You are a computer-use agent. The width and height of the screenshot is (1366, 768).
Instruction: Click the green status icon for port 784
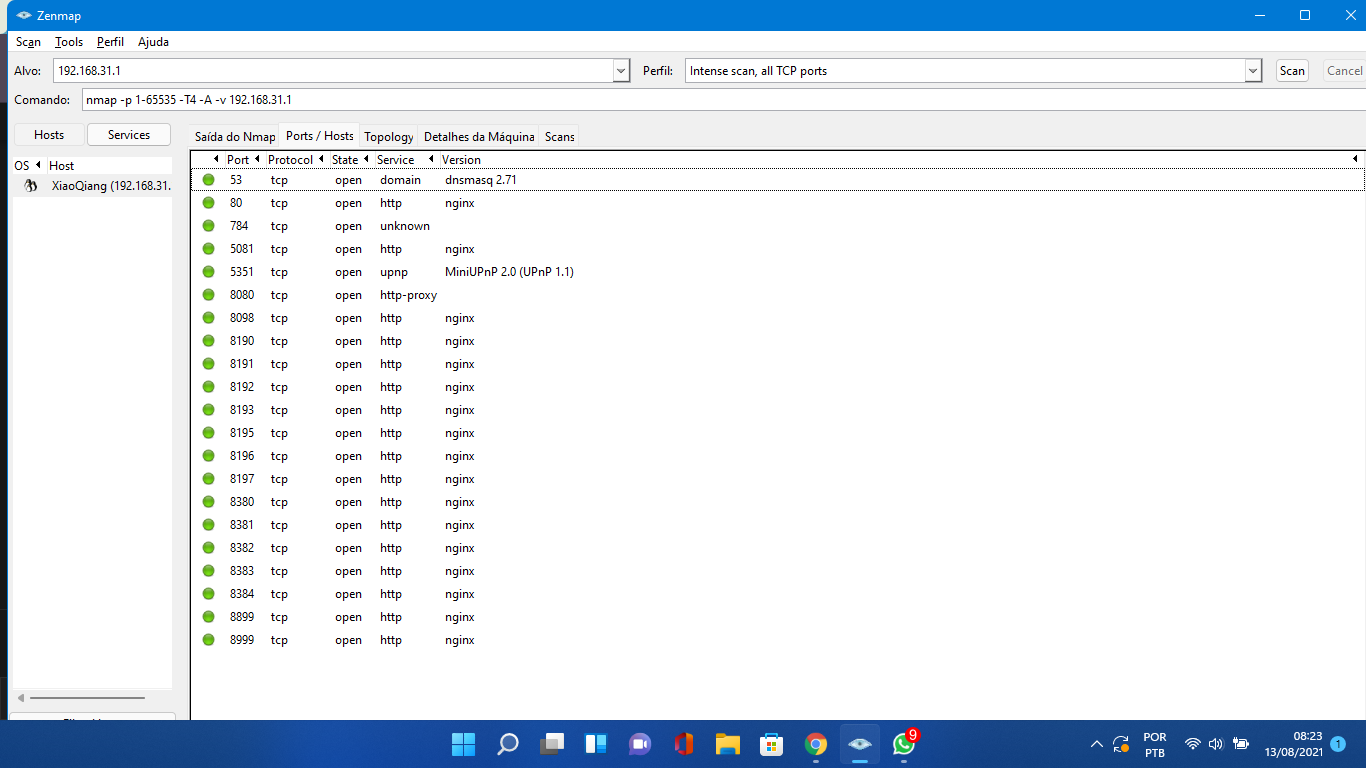pyautogui.click(x=208, y=226)
